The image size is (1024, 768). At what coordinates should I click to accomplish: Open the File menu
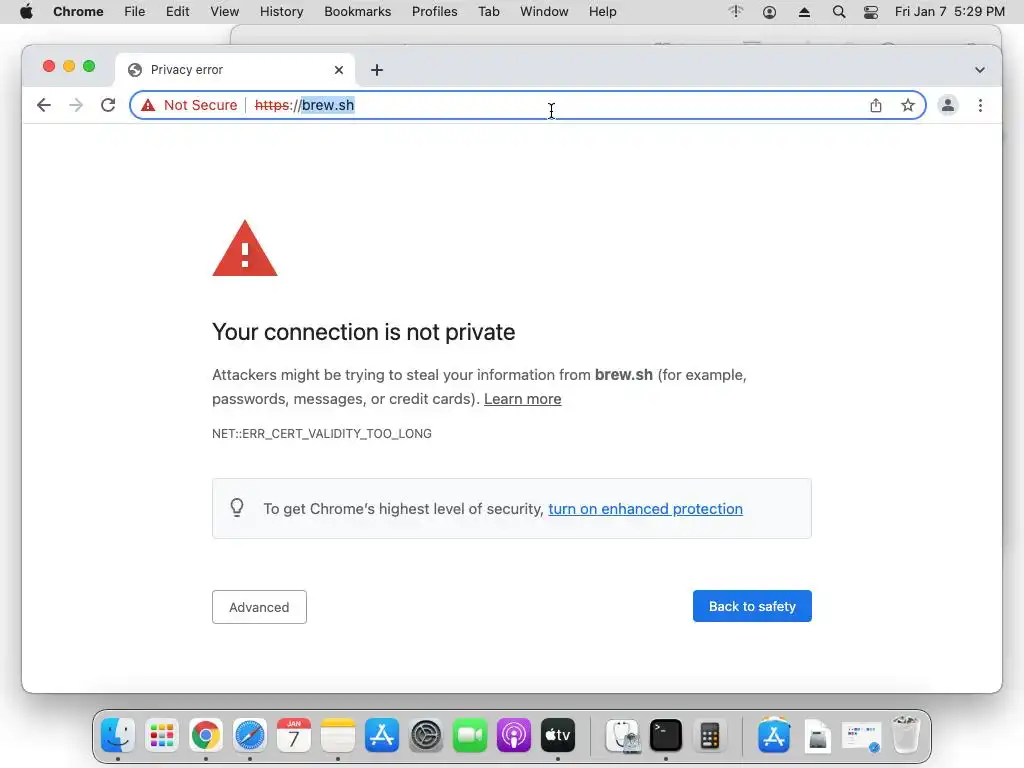point(135,12)
